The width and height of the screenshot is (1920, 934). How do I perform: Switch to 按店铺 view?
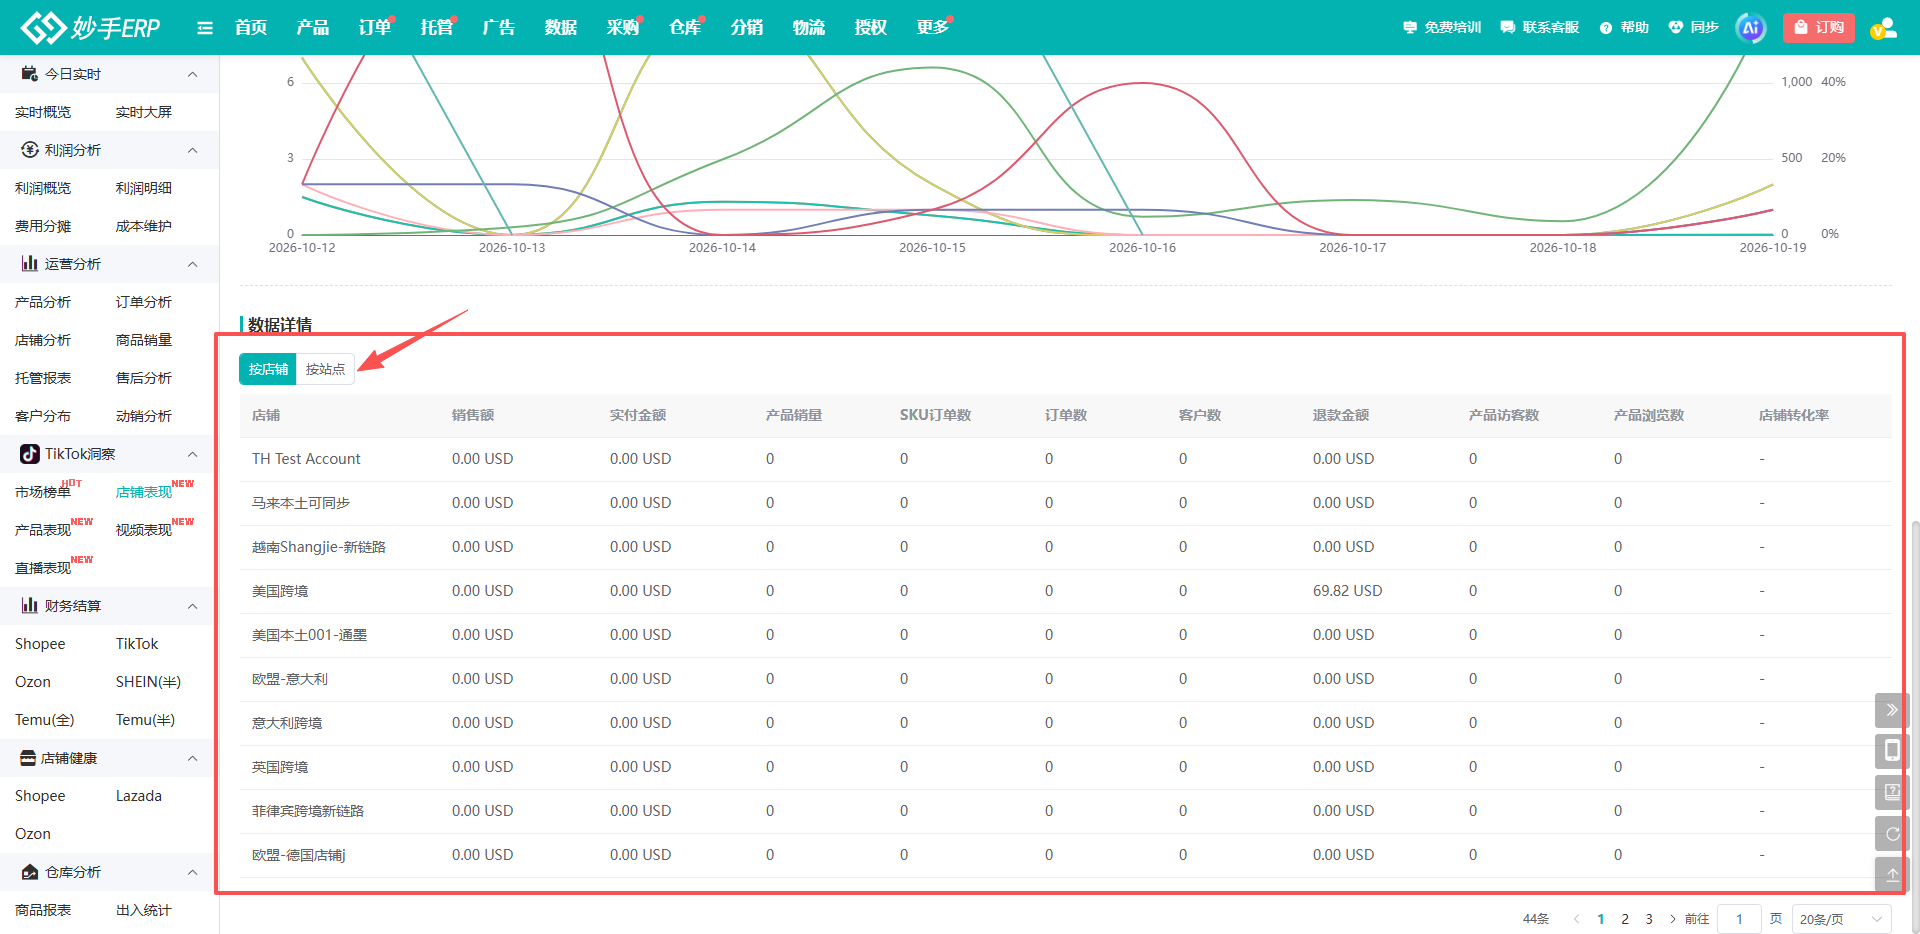[268, 369]
